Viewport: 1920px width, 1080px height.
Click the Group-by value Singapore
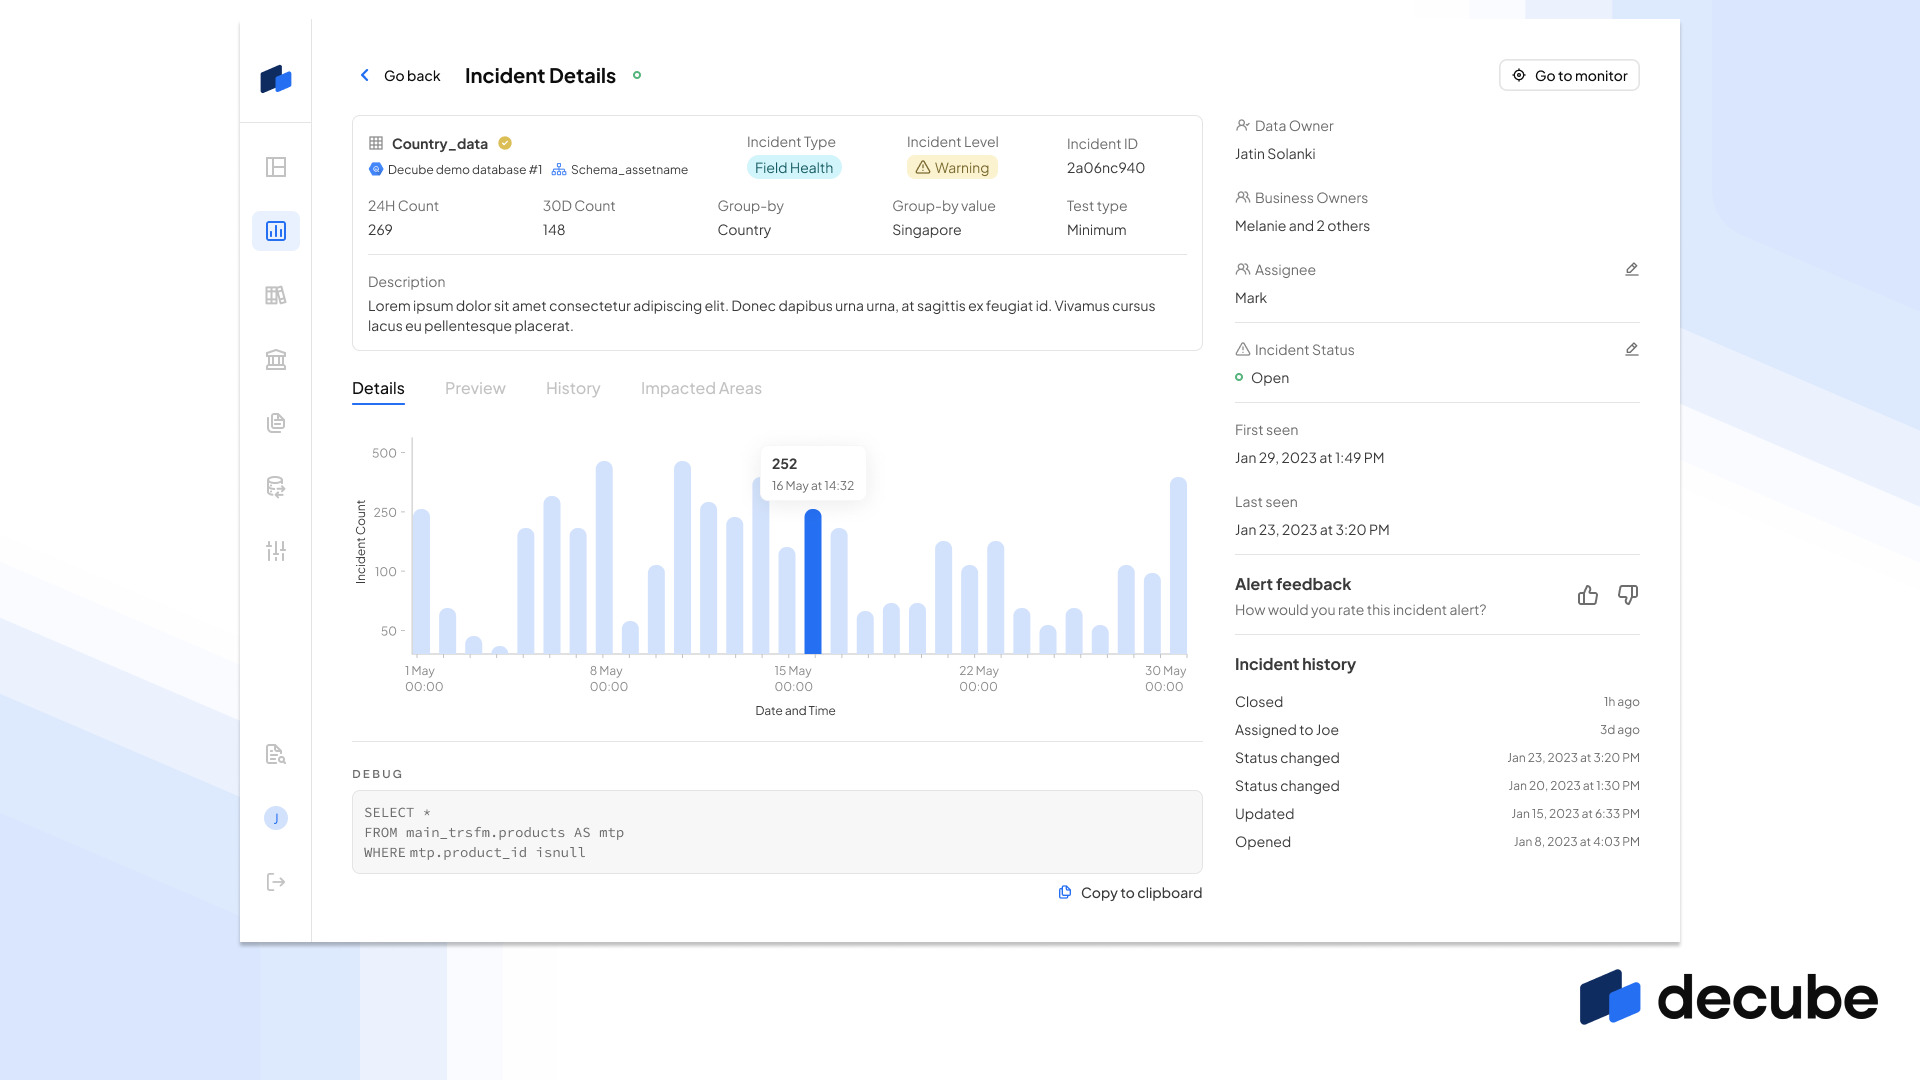coord(927,229)
